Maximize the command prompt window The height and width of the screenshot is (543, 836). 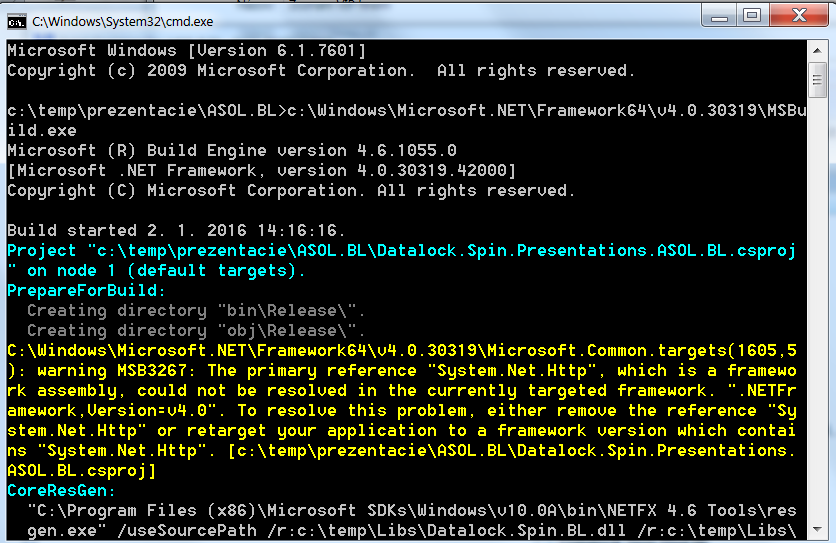752,15
